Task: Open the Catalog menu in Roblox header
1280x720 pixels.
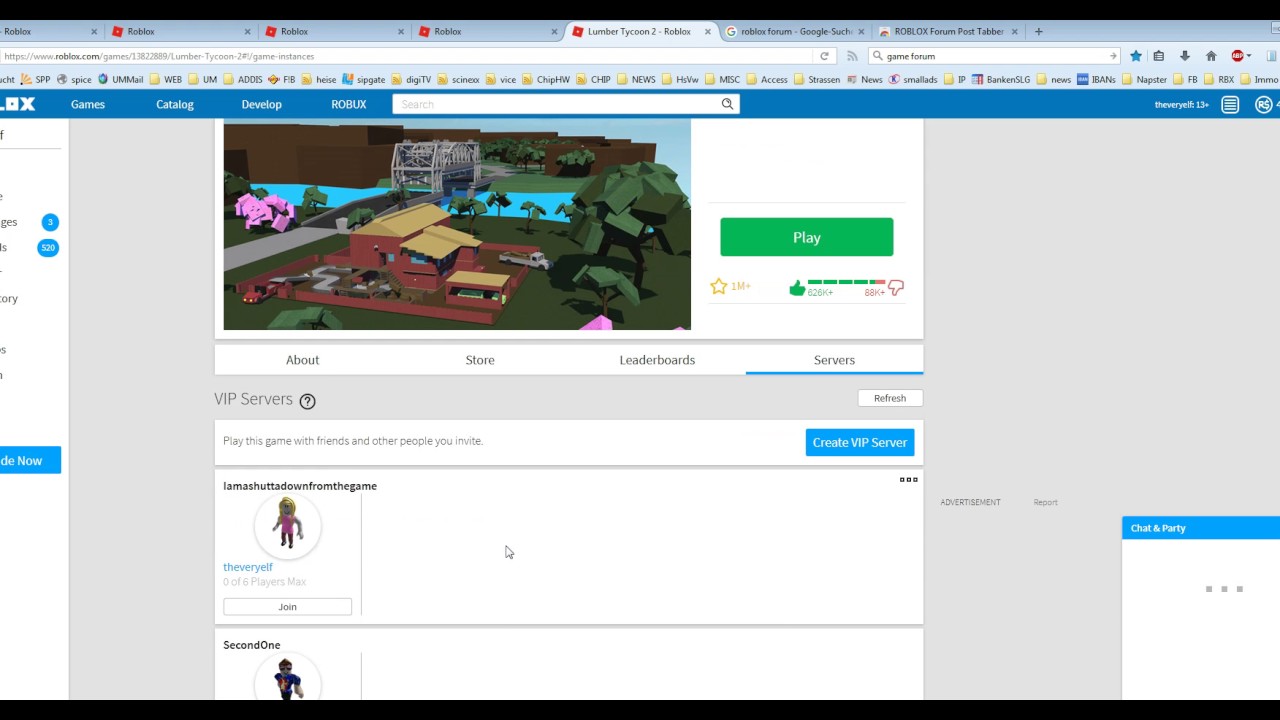Action: (x=175, y=104)
